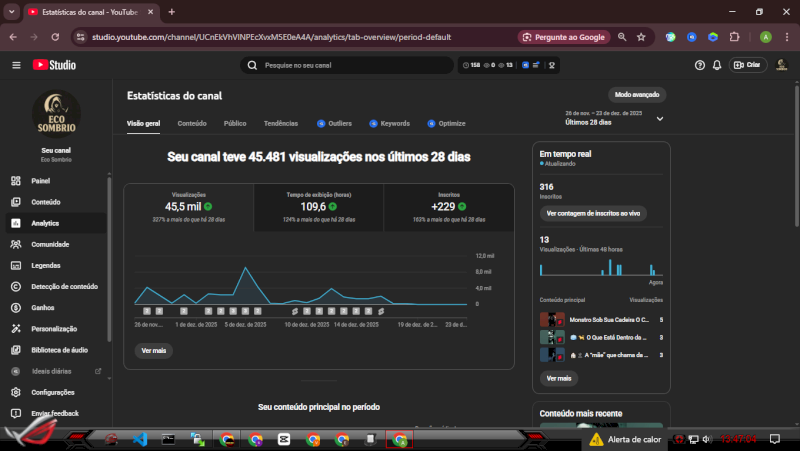This screenshot has width=800, height=451.
Task: Switch to the Conteúdo analytics tab
Action: click(x=192, y=123)
